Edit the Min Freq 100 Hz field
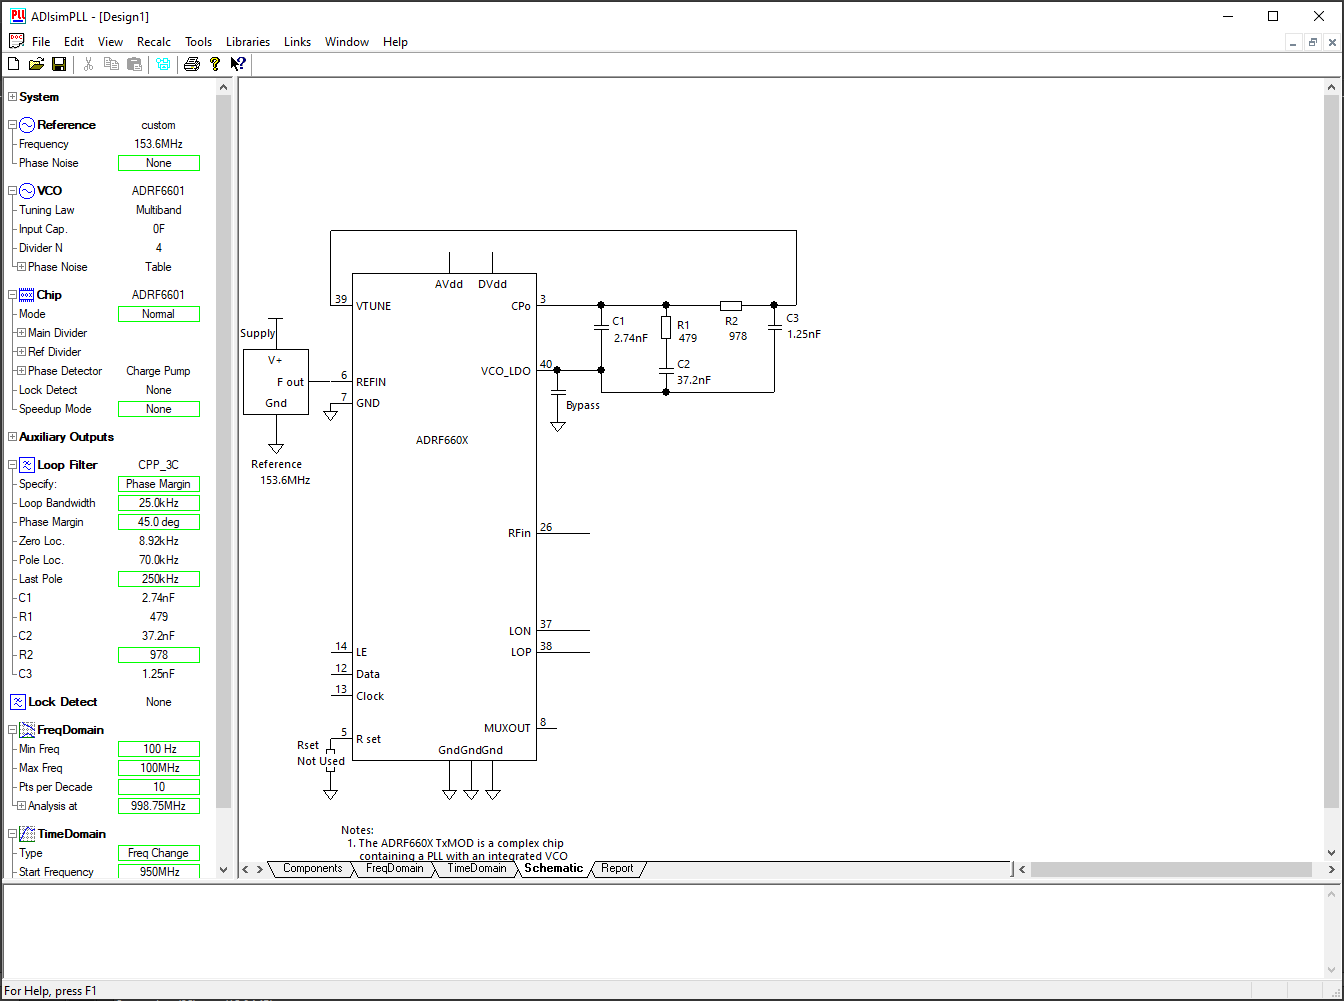Viewport: 1344px width, 1001px height. [x=159, y=749]
